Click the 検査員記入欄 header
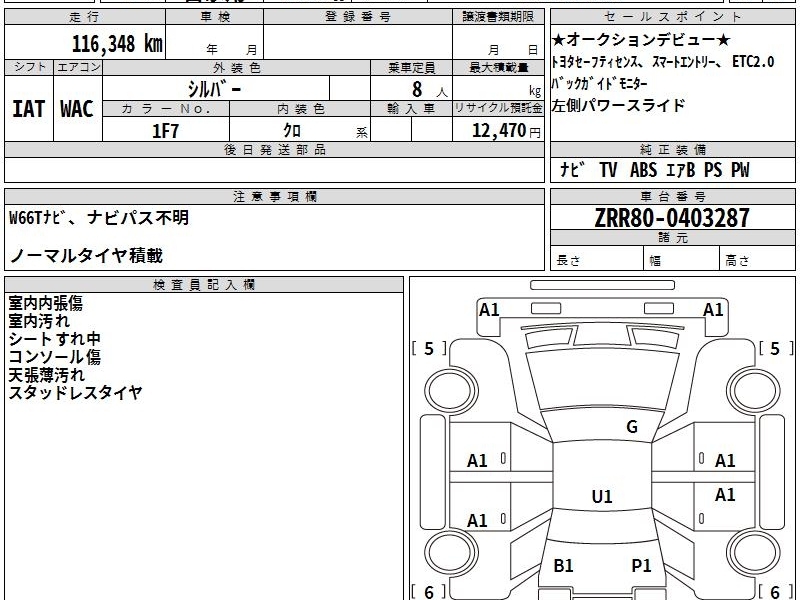This screenshot has height=600, width=800. point(204,285)
